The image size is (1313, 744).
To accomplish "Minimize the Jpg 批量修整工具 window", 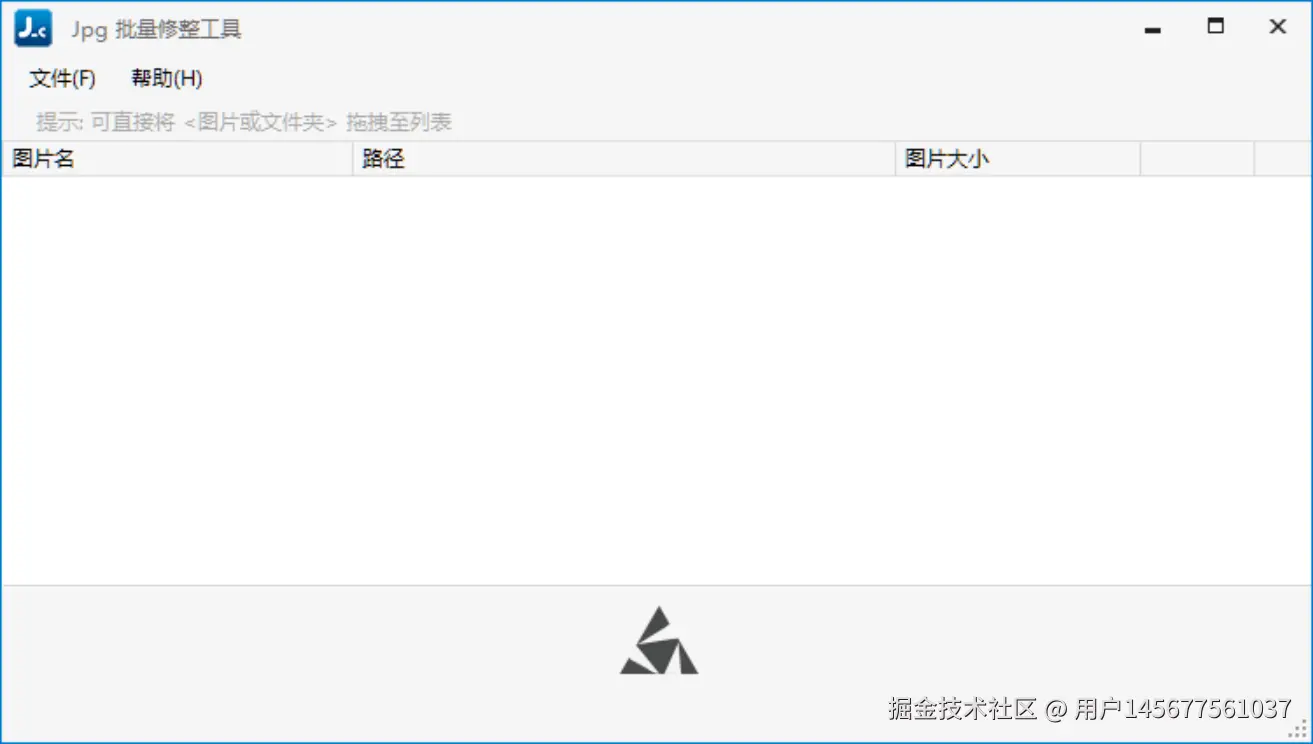I will (x=1153, y=29).
